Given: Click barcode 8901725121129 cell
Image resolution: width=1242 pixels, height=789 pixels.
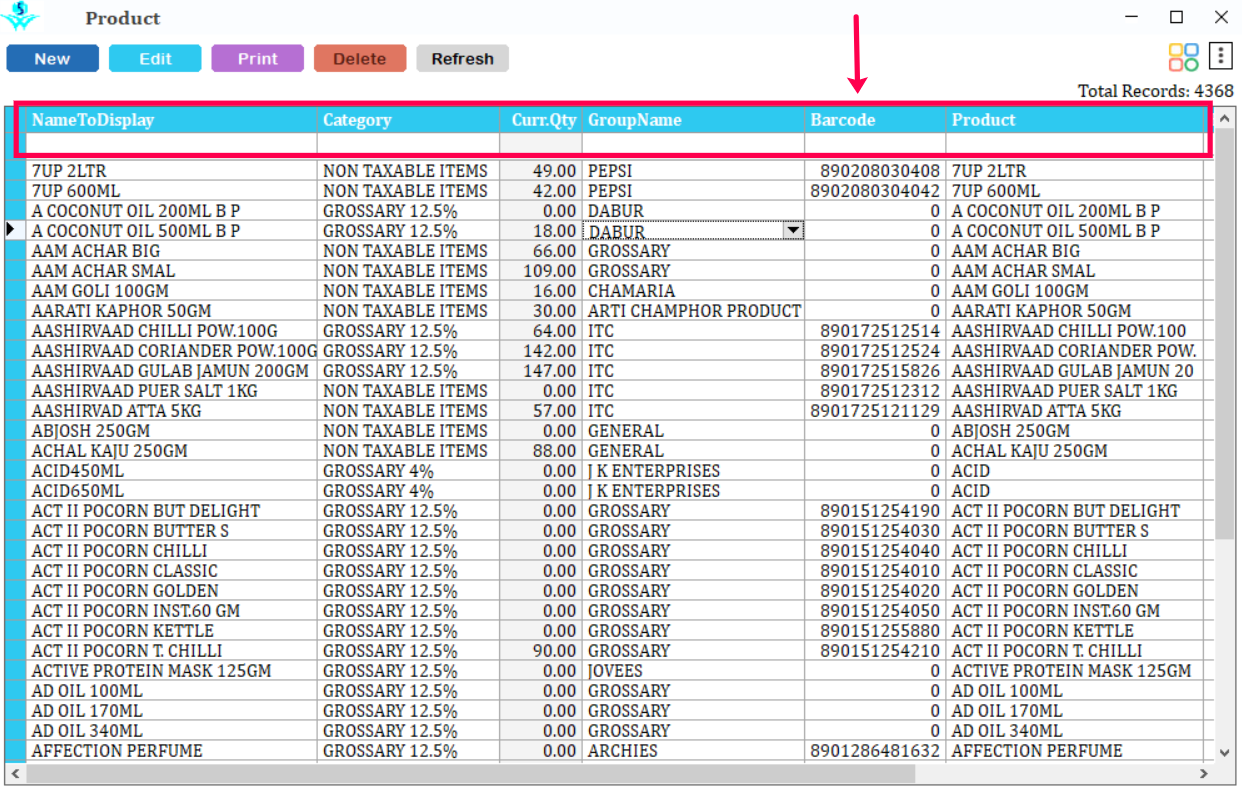Looking at the screenshot, I should tap(875, 411).
